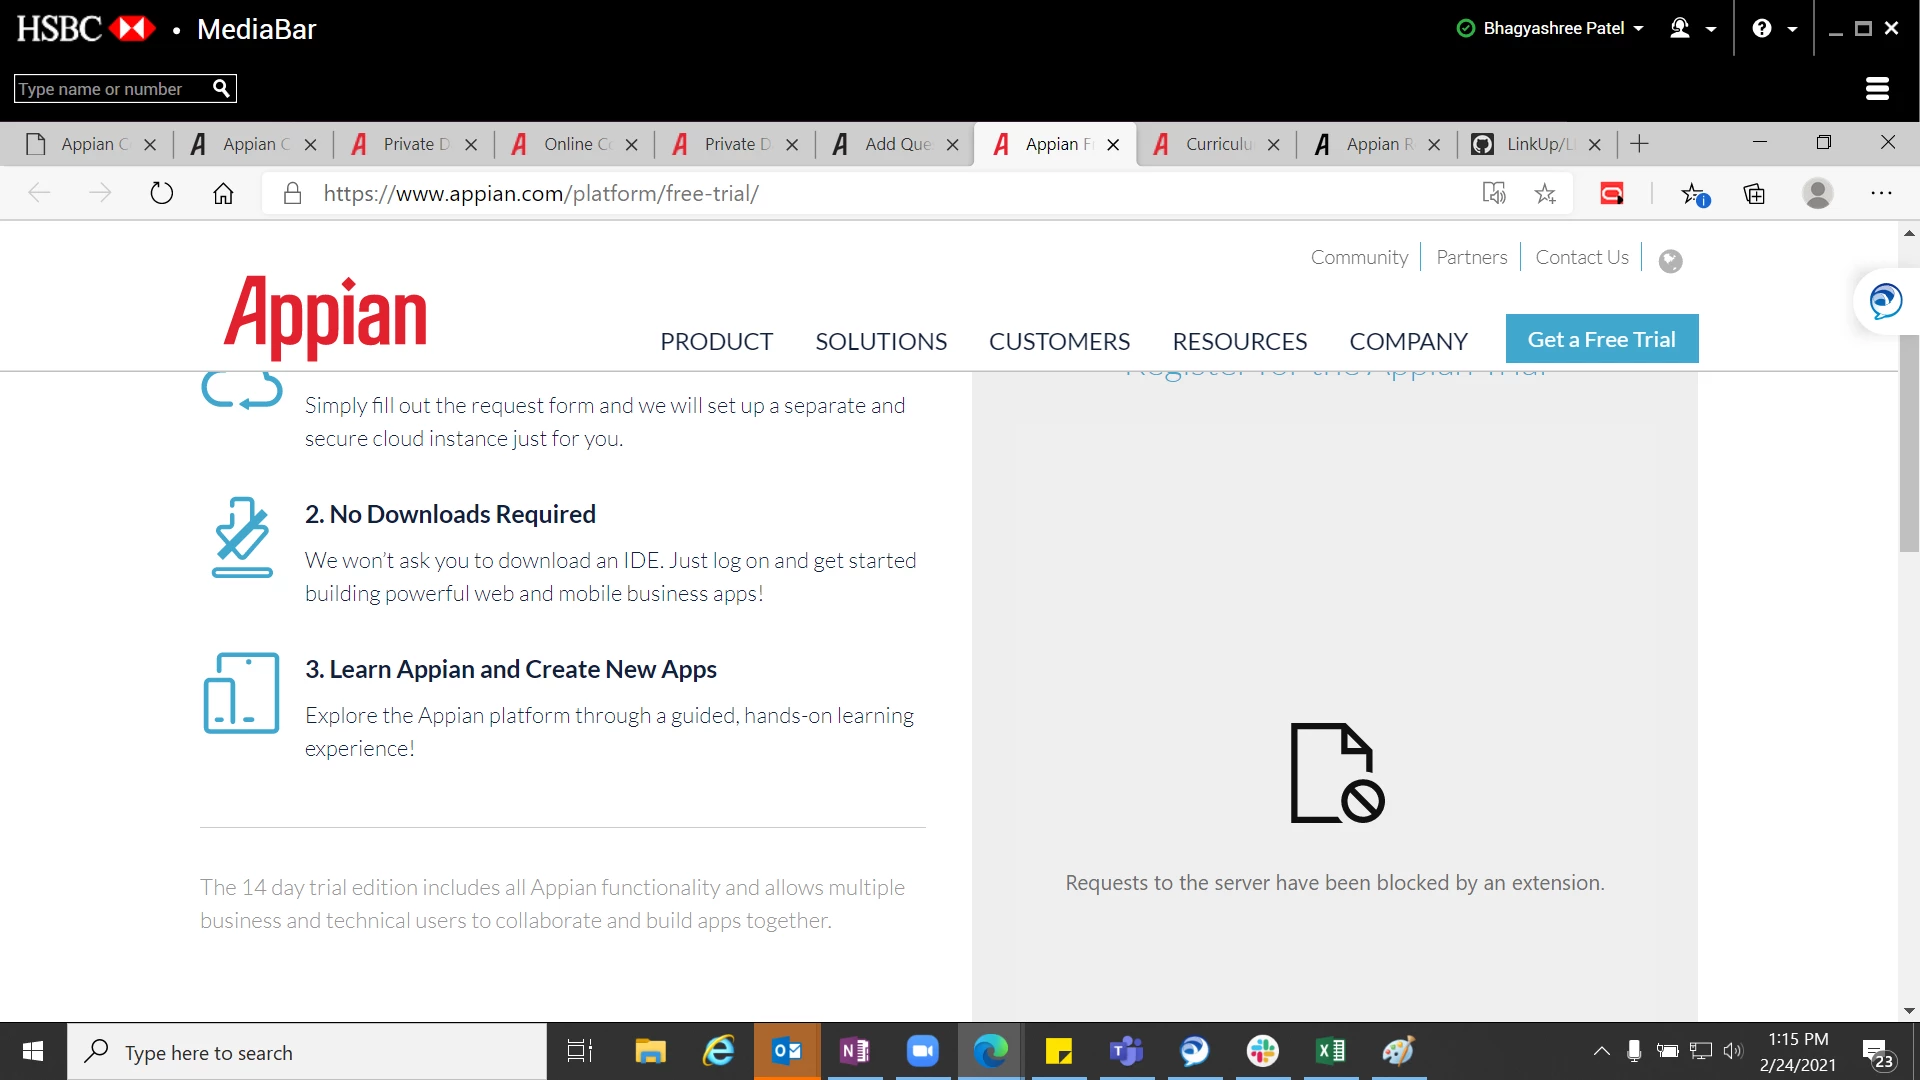Screen dimensions: 1920x1080
Task: Expand the arrow beside the help icon
Action: point(1792,29)
